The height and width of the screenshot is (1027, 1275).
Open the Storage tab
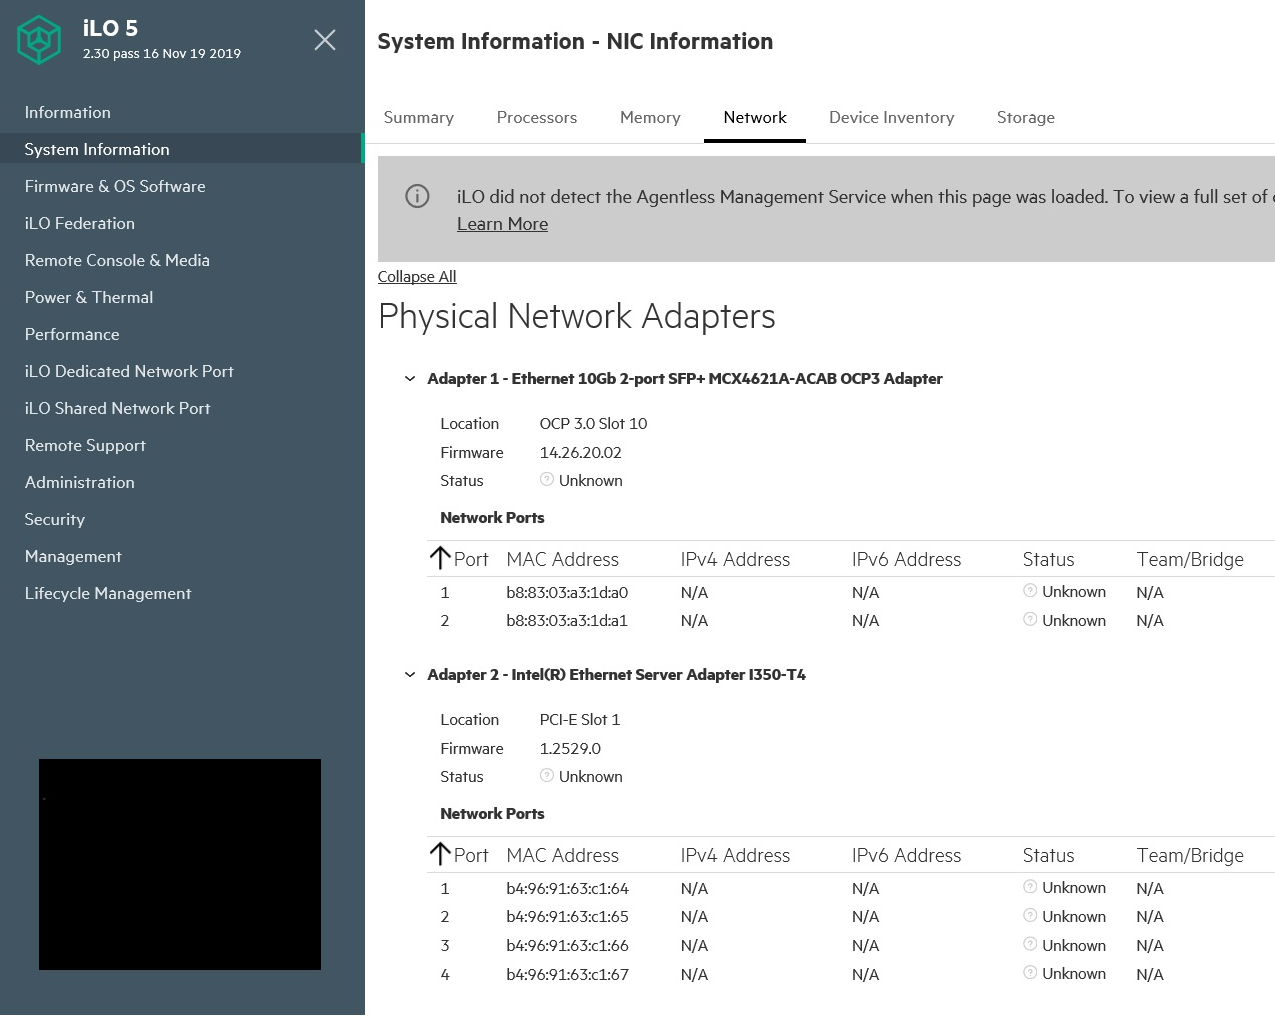click(1025, 117)
